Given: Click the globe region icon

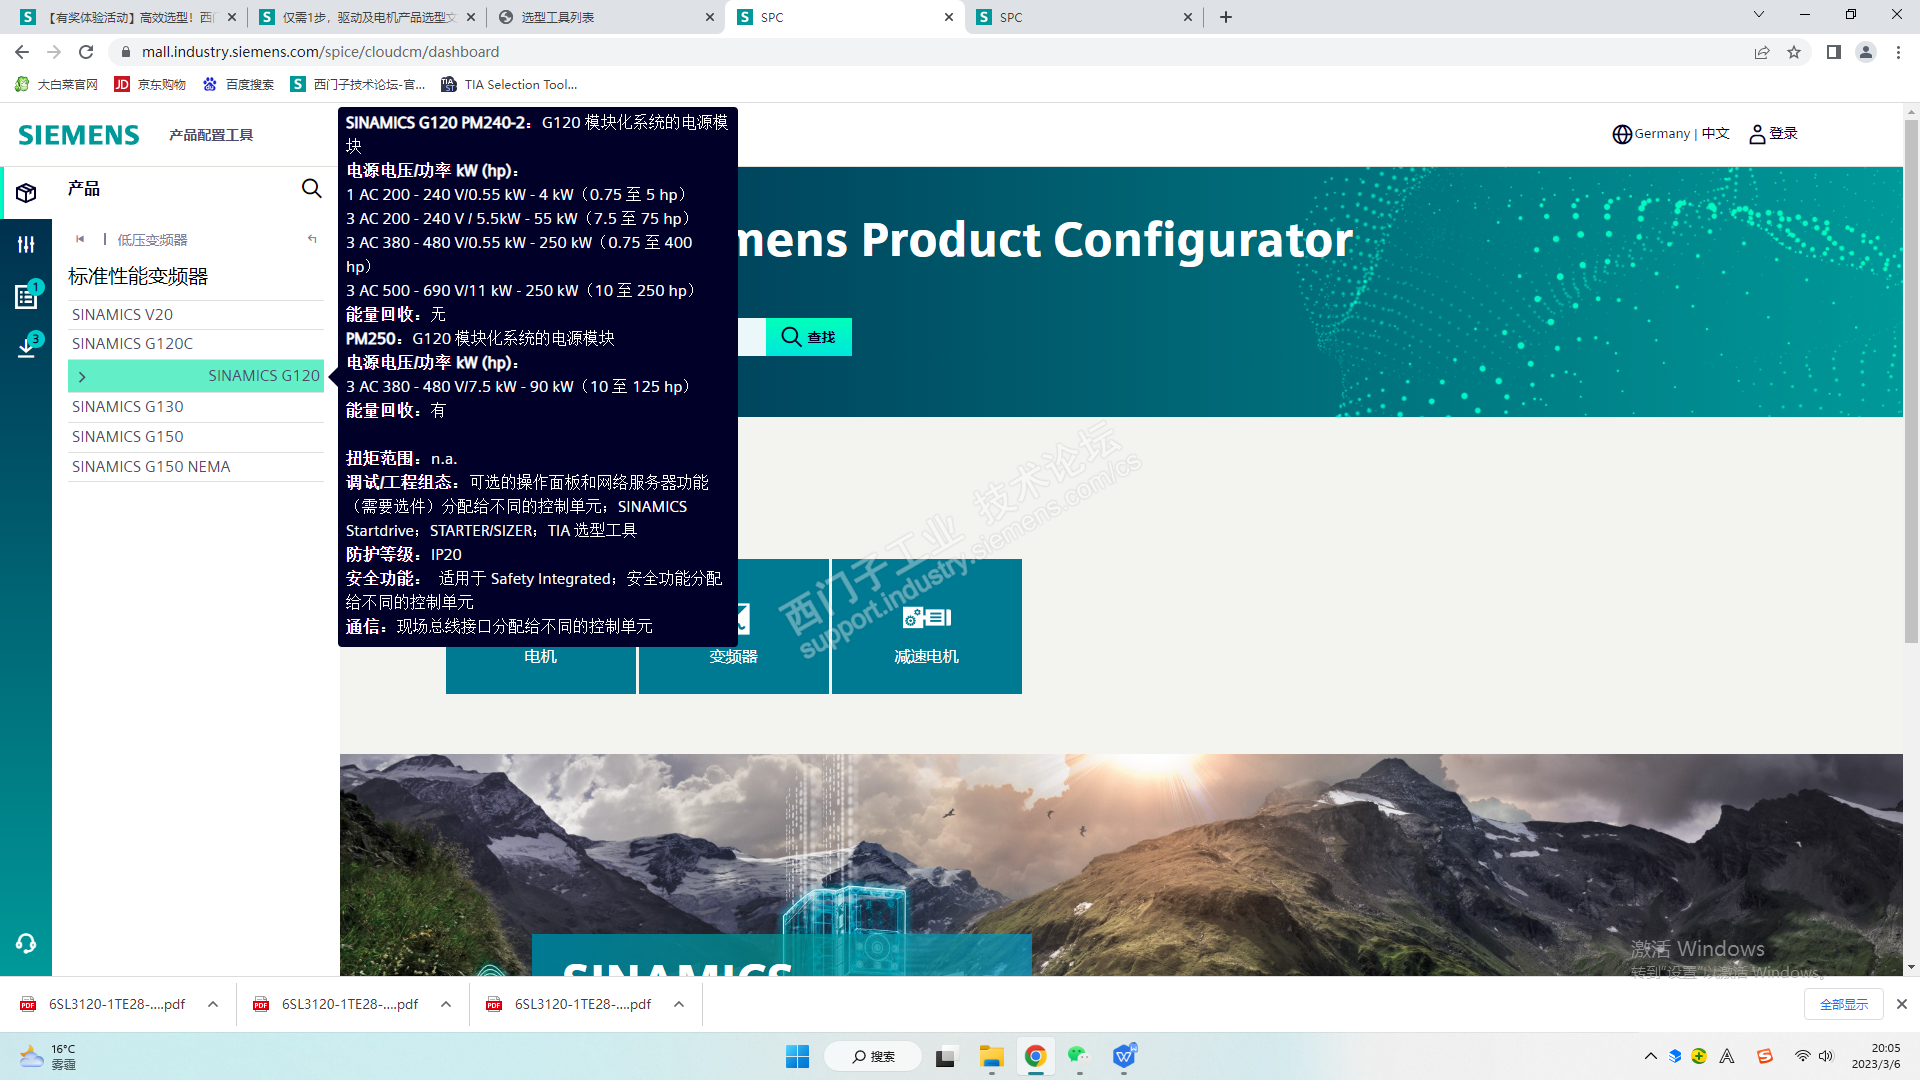Looking at the screenshot, I should coord(1622,134).
